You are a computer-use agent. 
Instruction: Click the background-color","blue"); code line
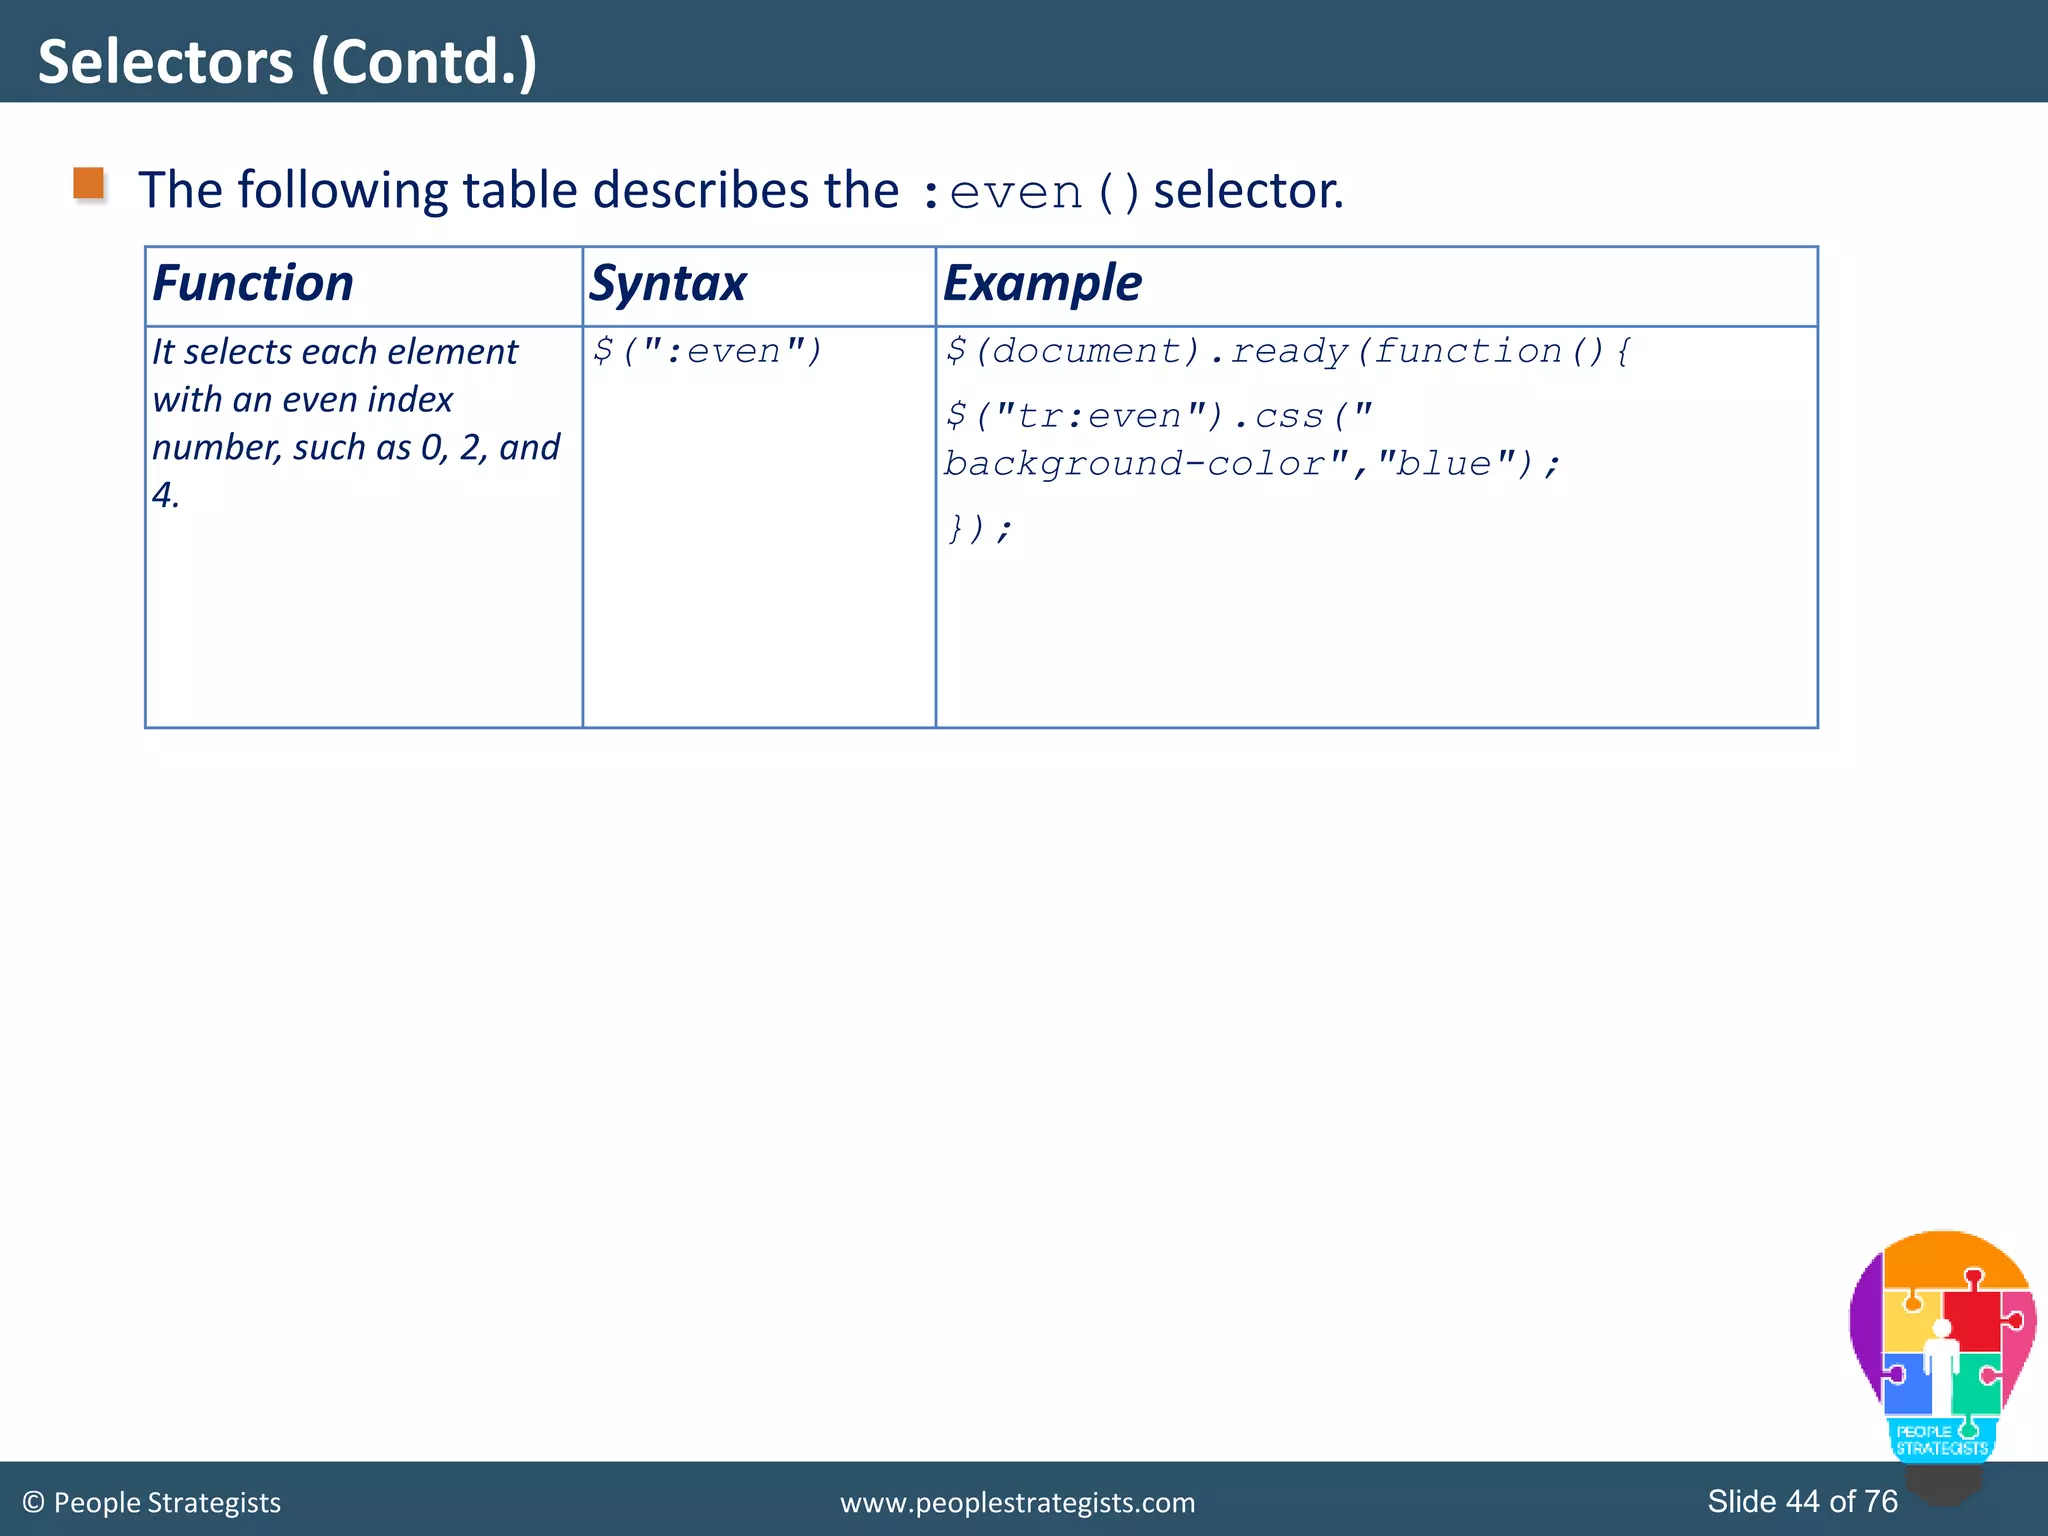click(1251, 463)
